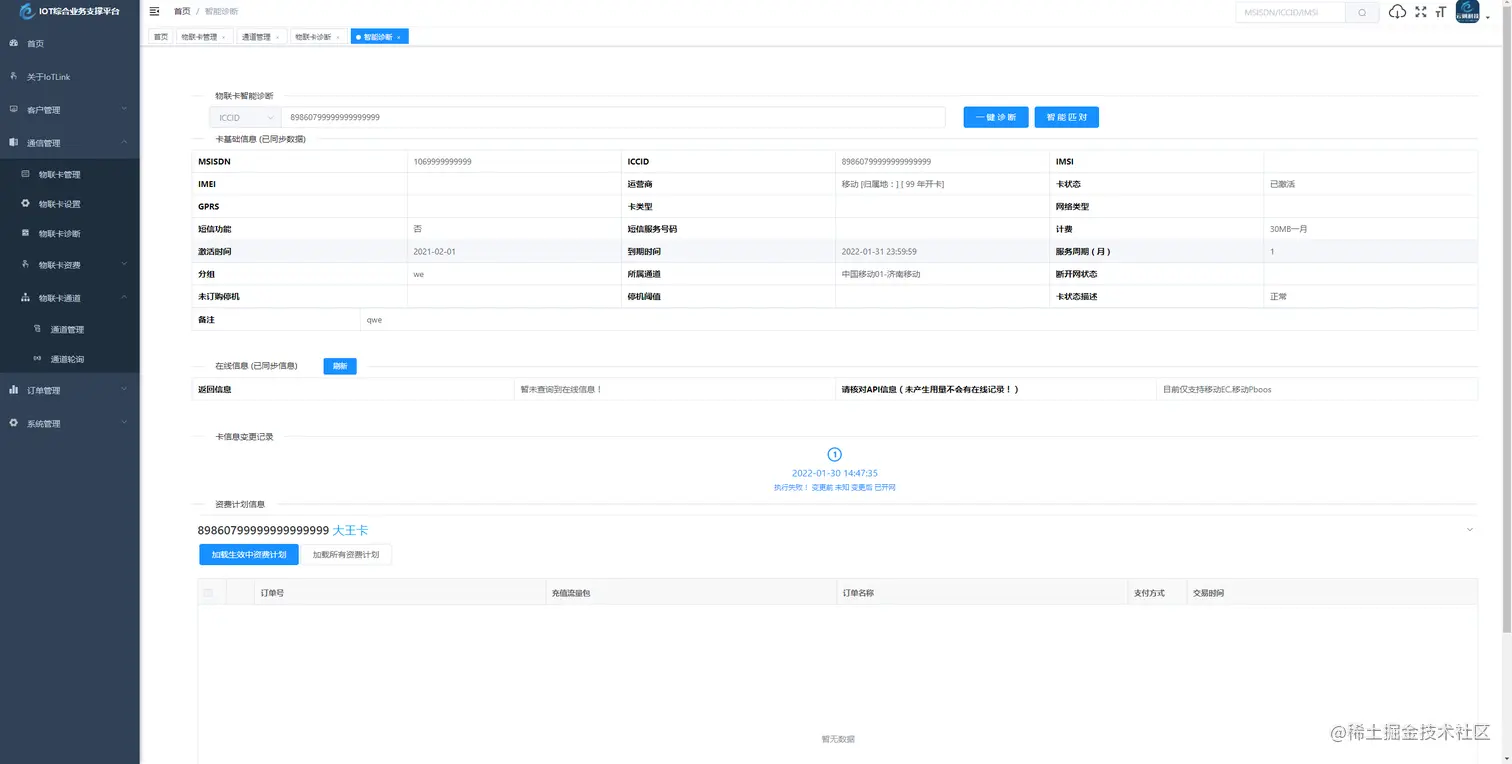Click 加载生效中资费计划 button

pos(248,554)
